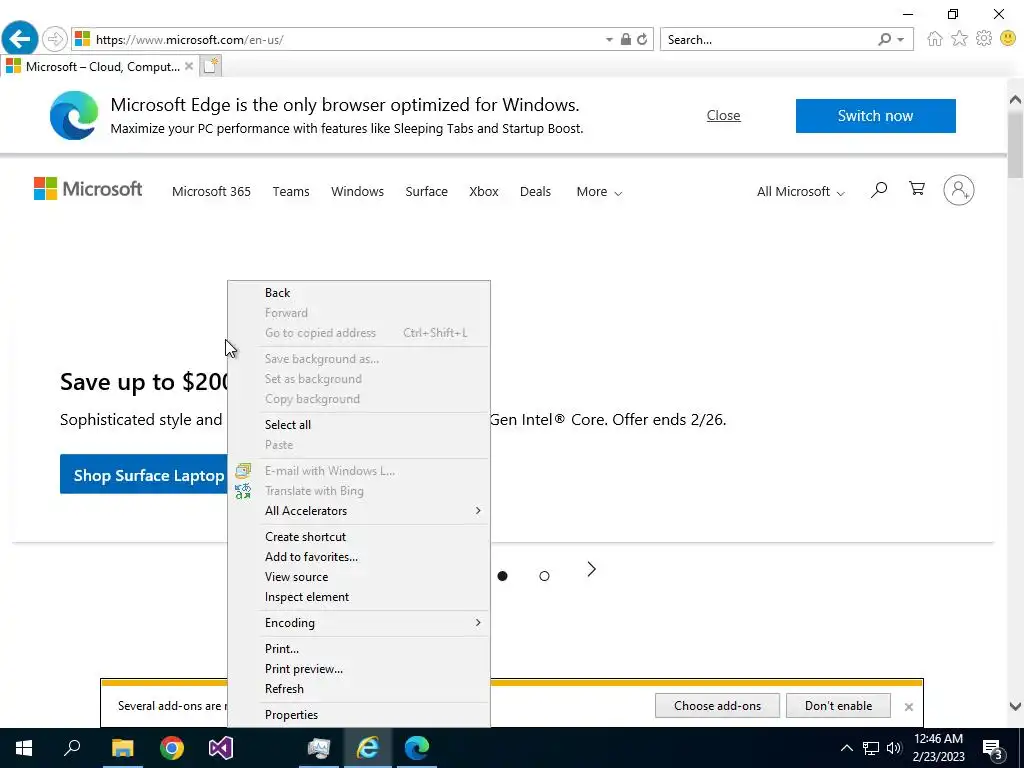Viewport: 1024px width, 768px height.
Task: Choose Add to favorites... in context menu
Action: [359, 557]
